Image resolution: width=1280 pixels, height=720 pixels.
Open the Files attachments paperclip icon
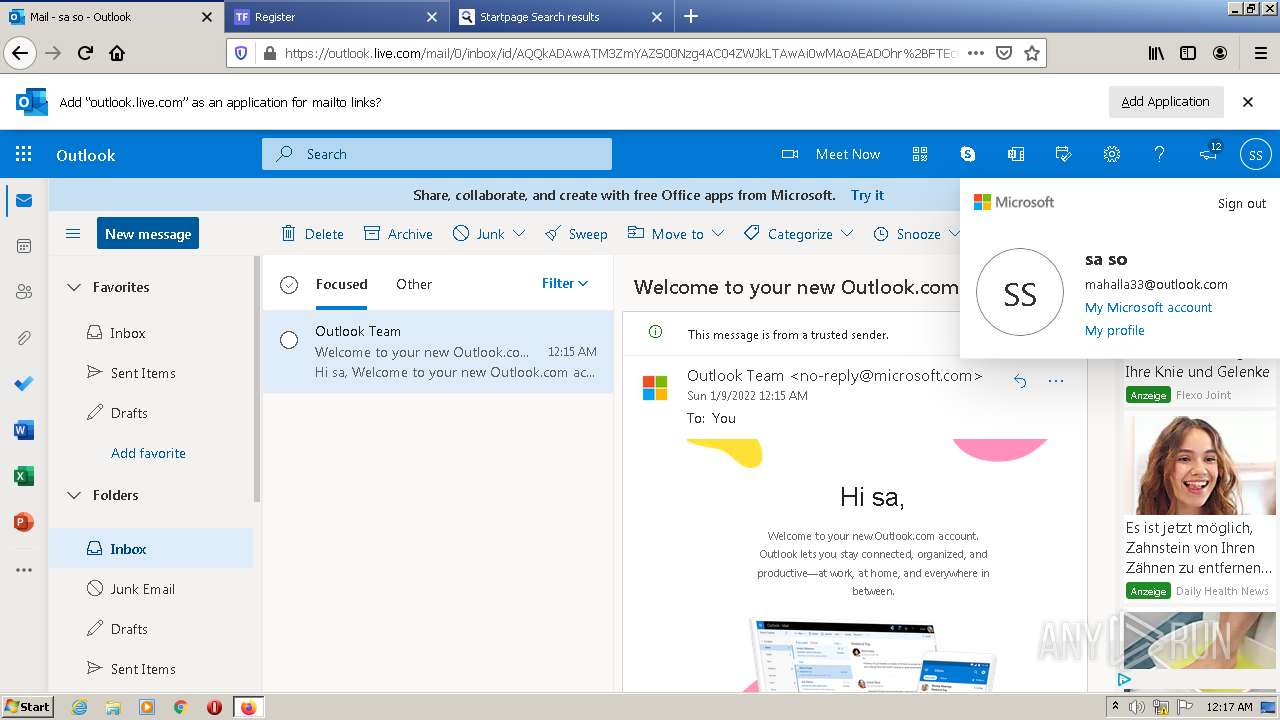pyautogui.click(x=24, y=338)
